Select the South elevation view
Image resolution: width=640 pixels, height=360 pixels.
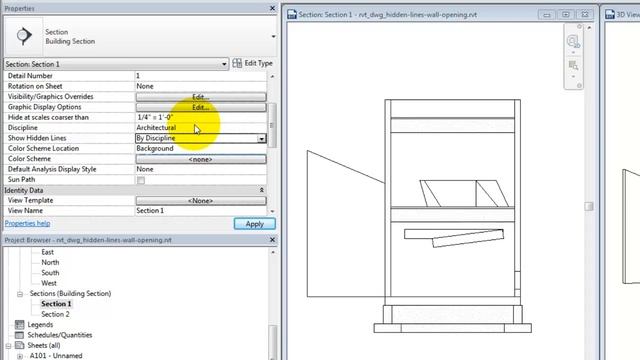tap(50, 273)
